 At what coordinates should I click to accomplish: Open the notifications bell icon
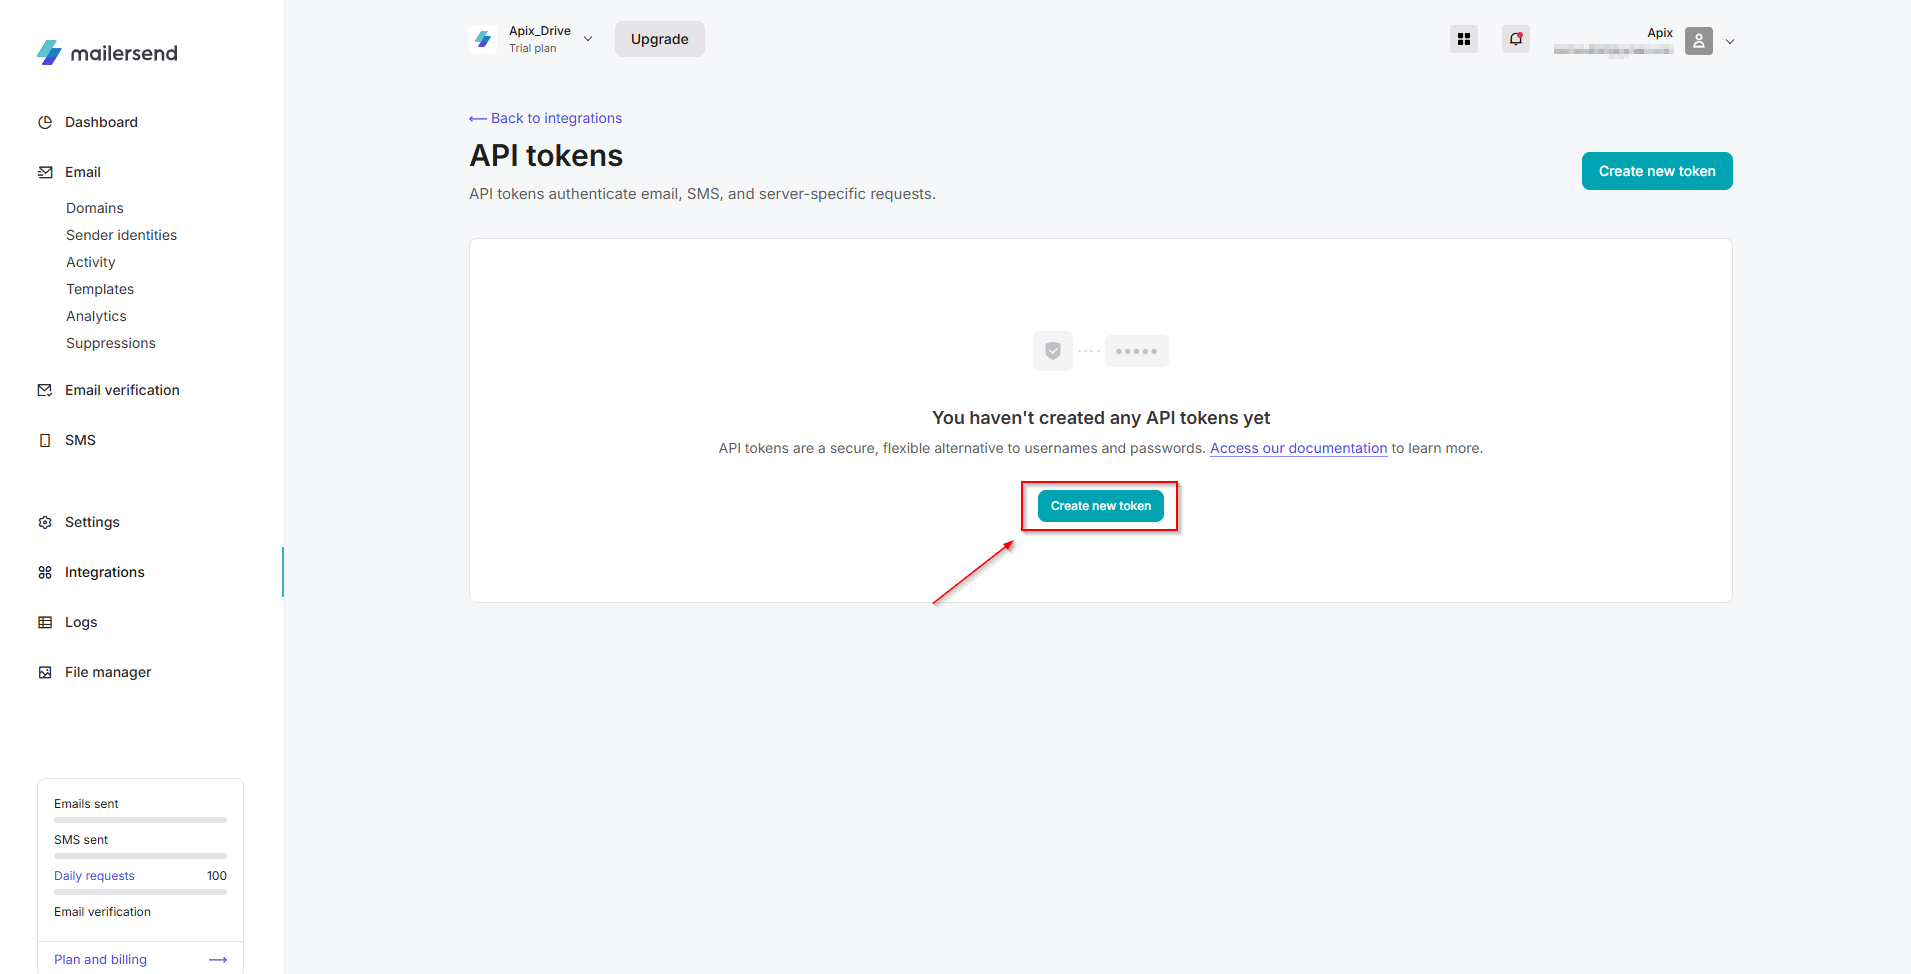[1516, 39]
